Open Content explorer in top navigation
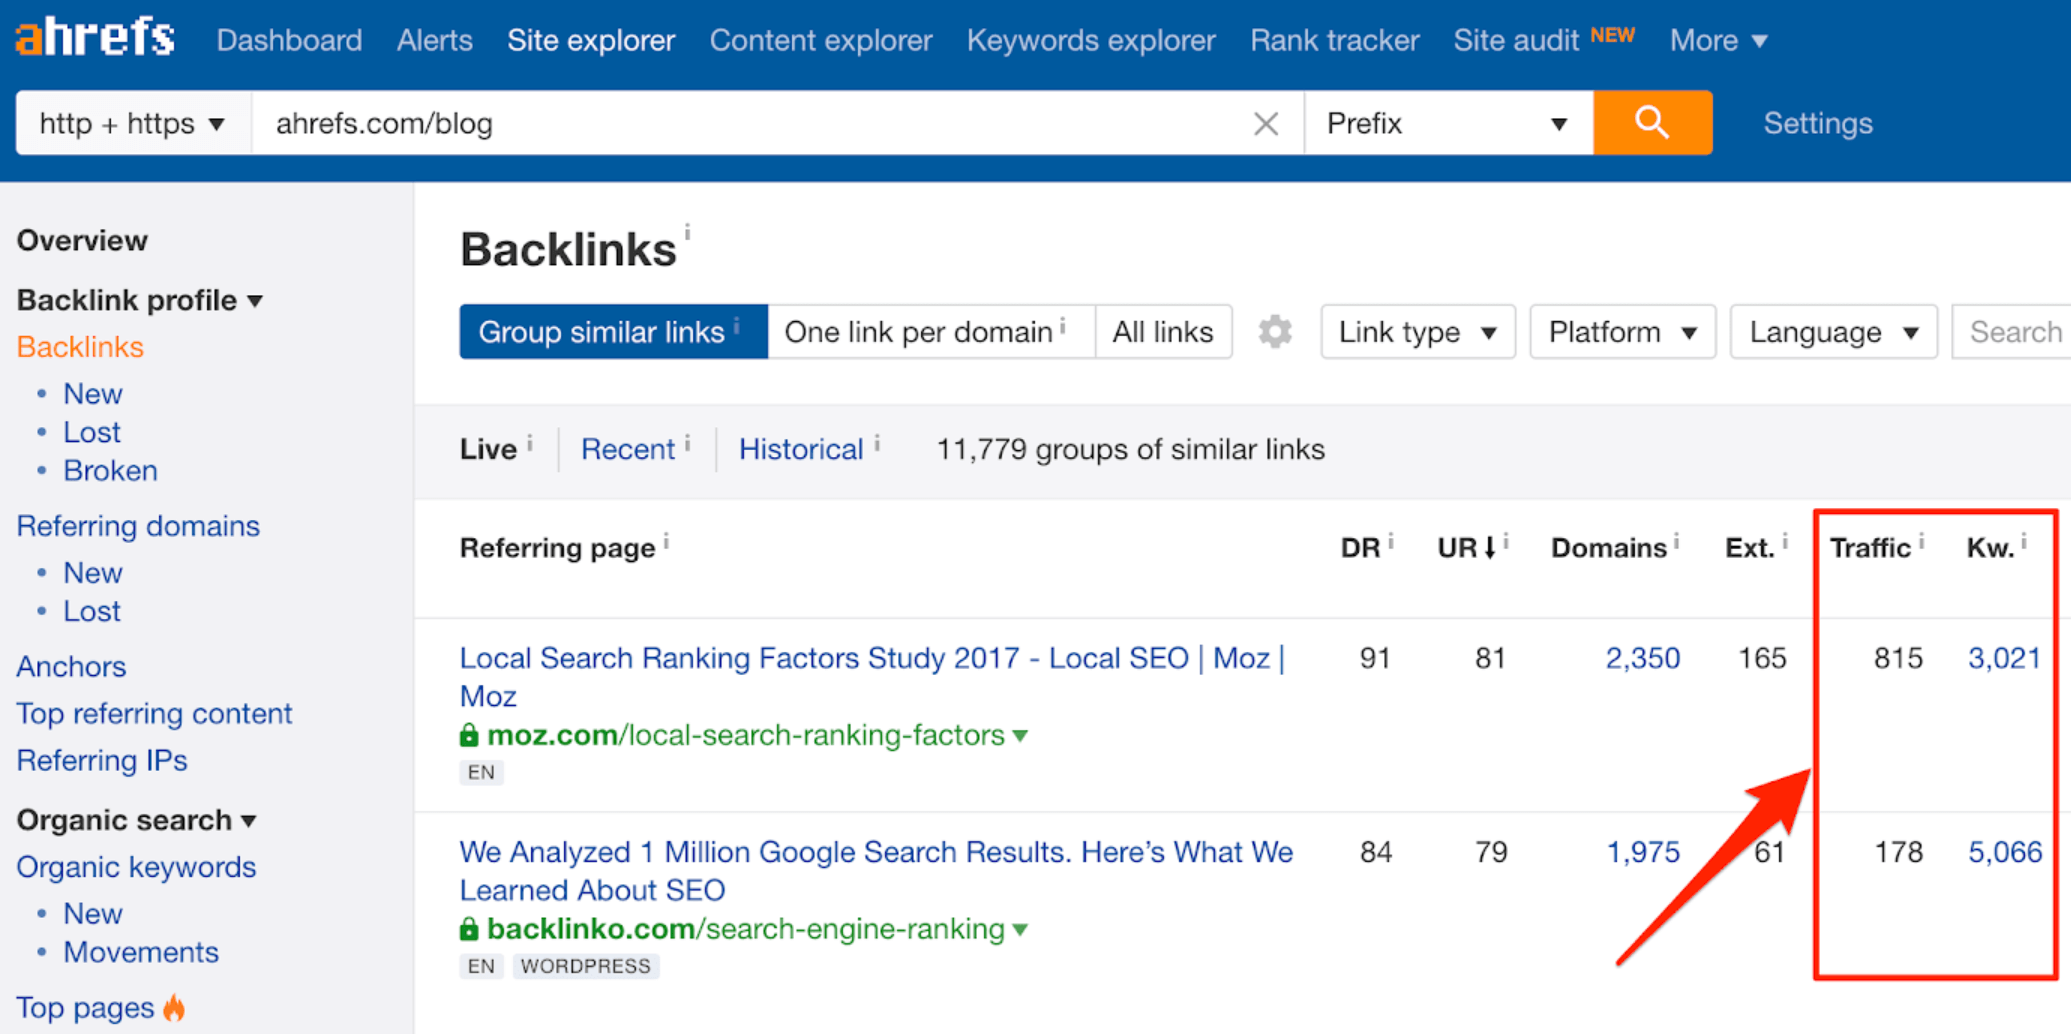The width and height of the screenshot is (2071, 1034). [x=821, y=40]
